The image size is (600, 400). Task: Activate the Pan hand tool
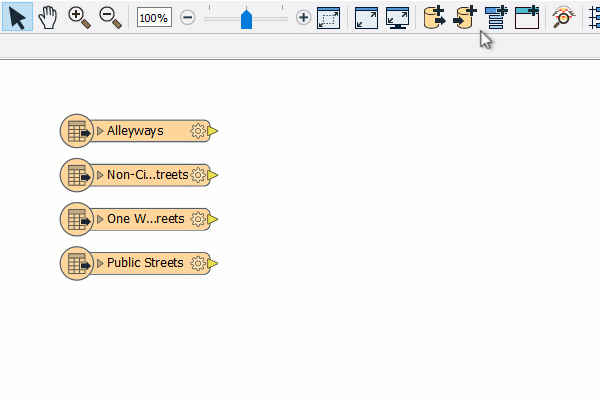(x=48, y=17)
